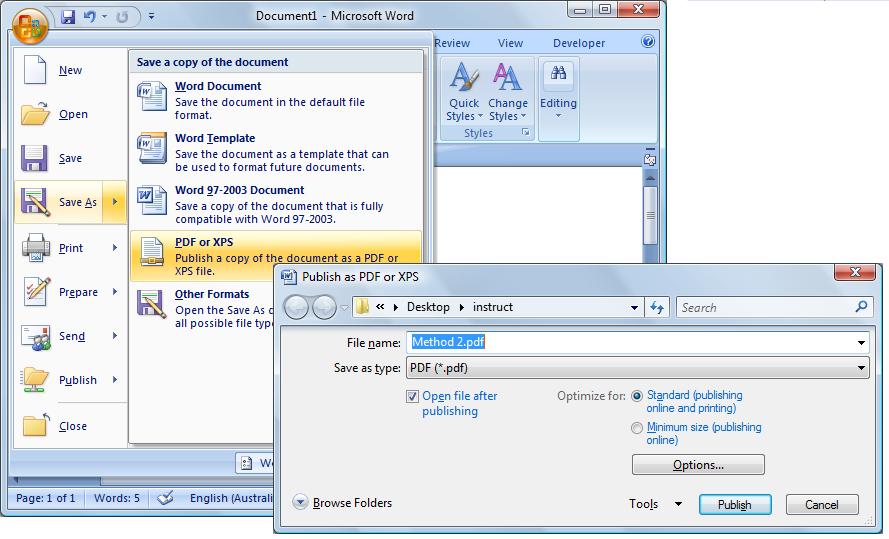
Task: Switch to the Review ribbon tab
Action: pos(452,43)
